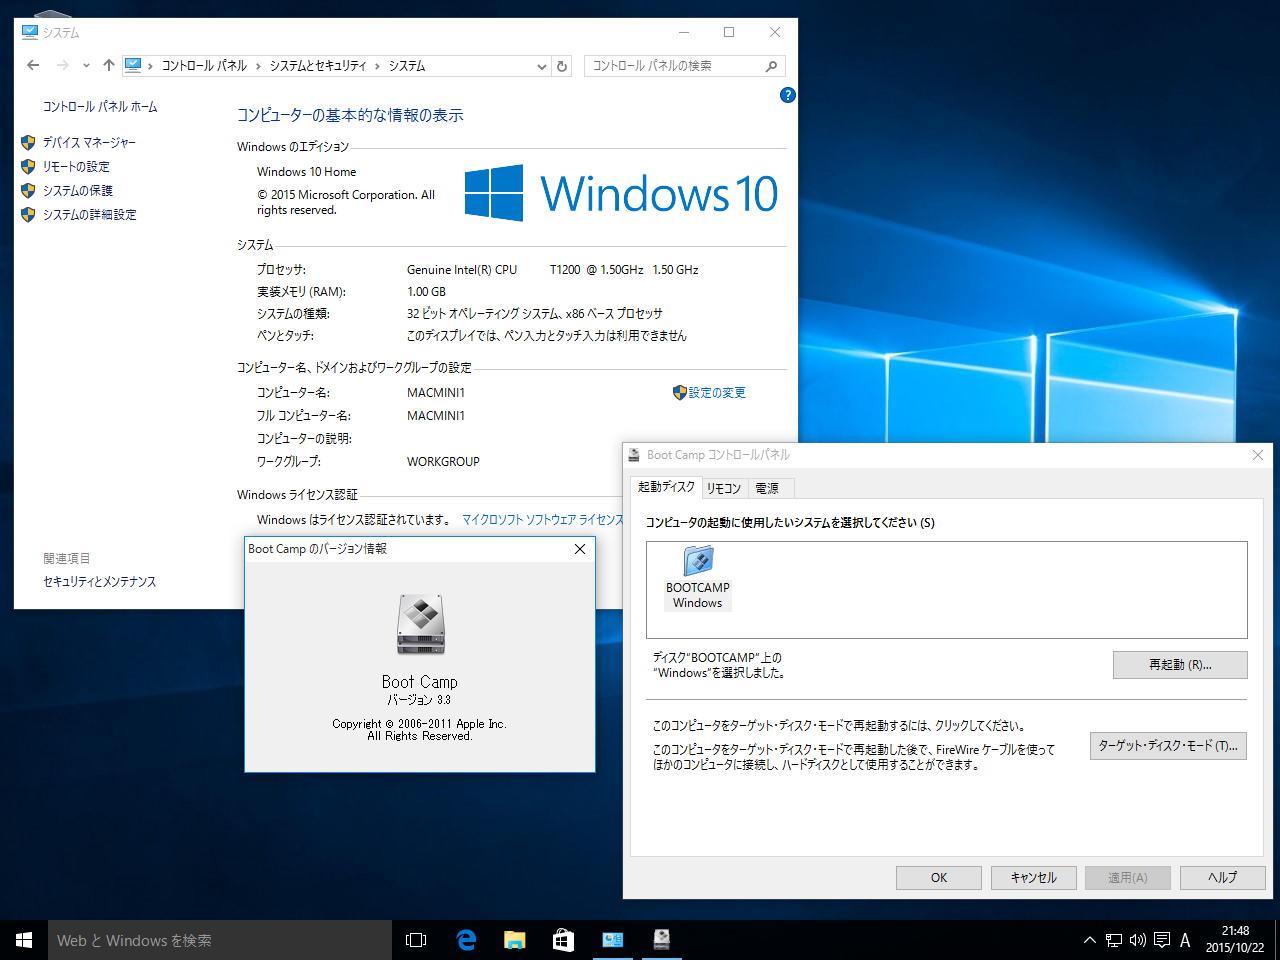Open help via the blue question mark icon
The width and height of the screenshot is (1280, 960).
click(787, 95)
